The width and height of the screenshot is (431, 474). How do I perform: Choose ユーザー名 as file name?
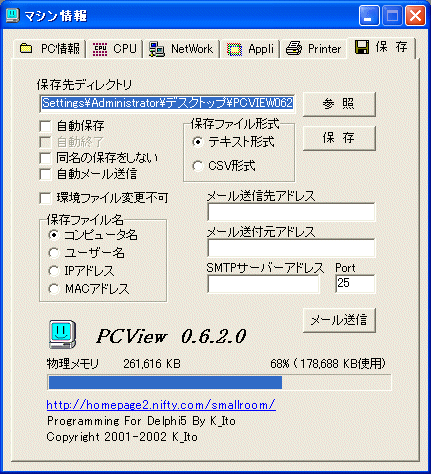54,253
